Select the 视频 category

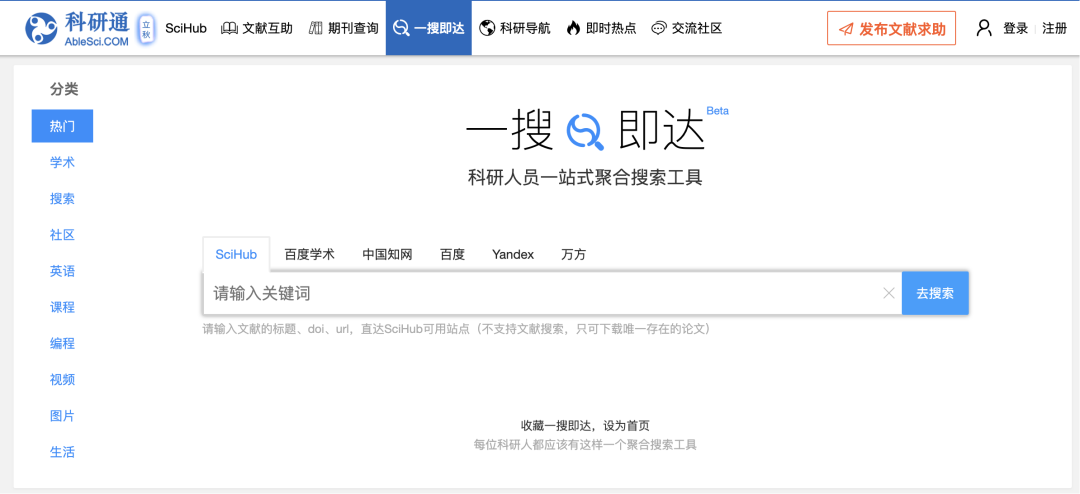[62, 380]
